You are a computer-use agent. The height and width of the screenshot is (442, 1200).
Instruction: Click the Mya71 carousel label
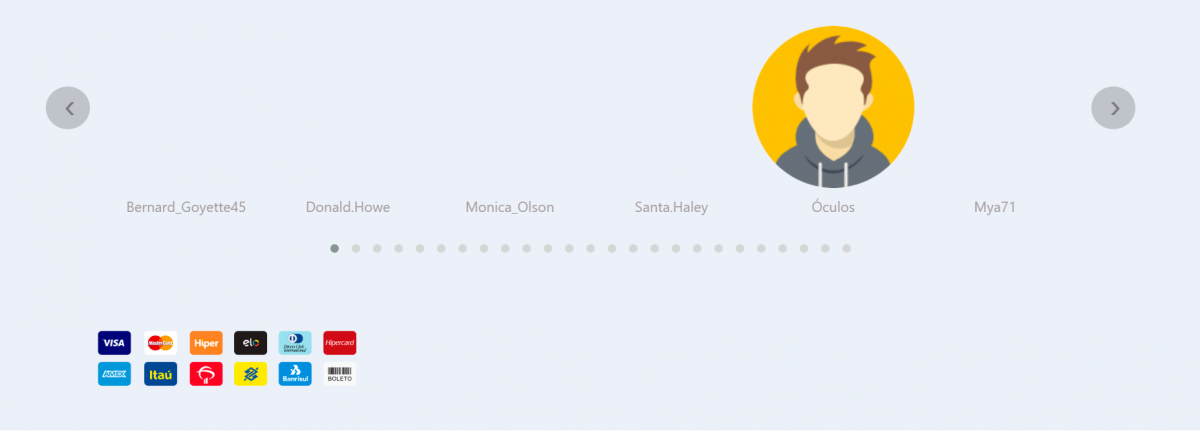click(x=995, y=207)
